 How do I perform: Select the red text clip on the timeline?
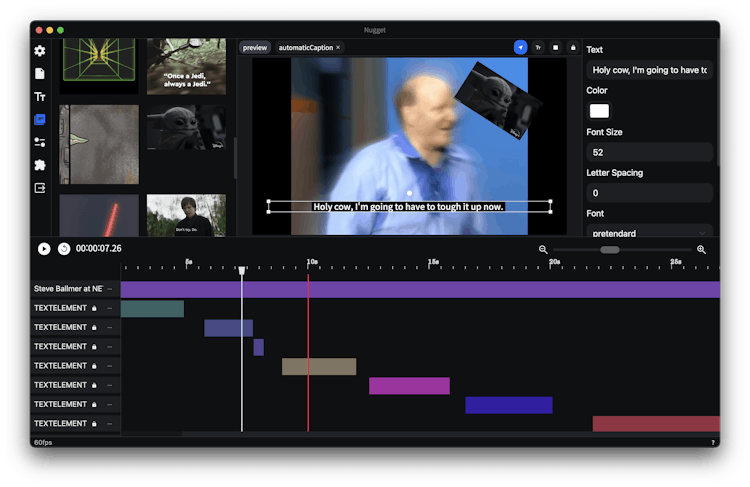coord(656,424)
